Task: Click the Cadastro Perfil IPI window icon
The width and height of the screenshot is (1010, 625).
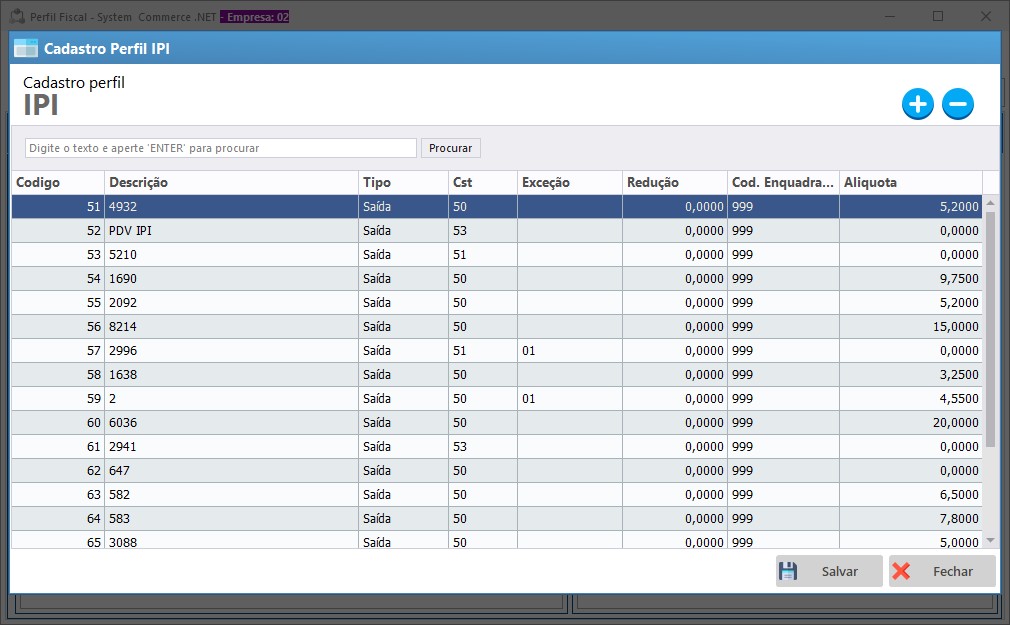Action: click(x=26, y=48)
